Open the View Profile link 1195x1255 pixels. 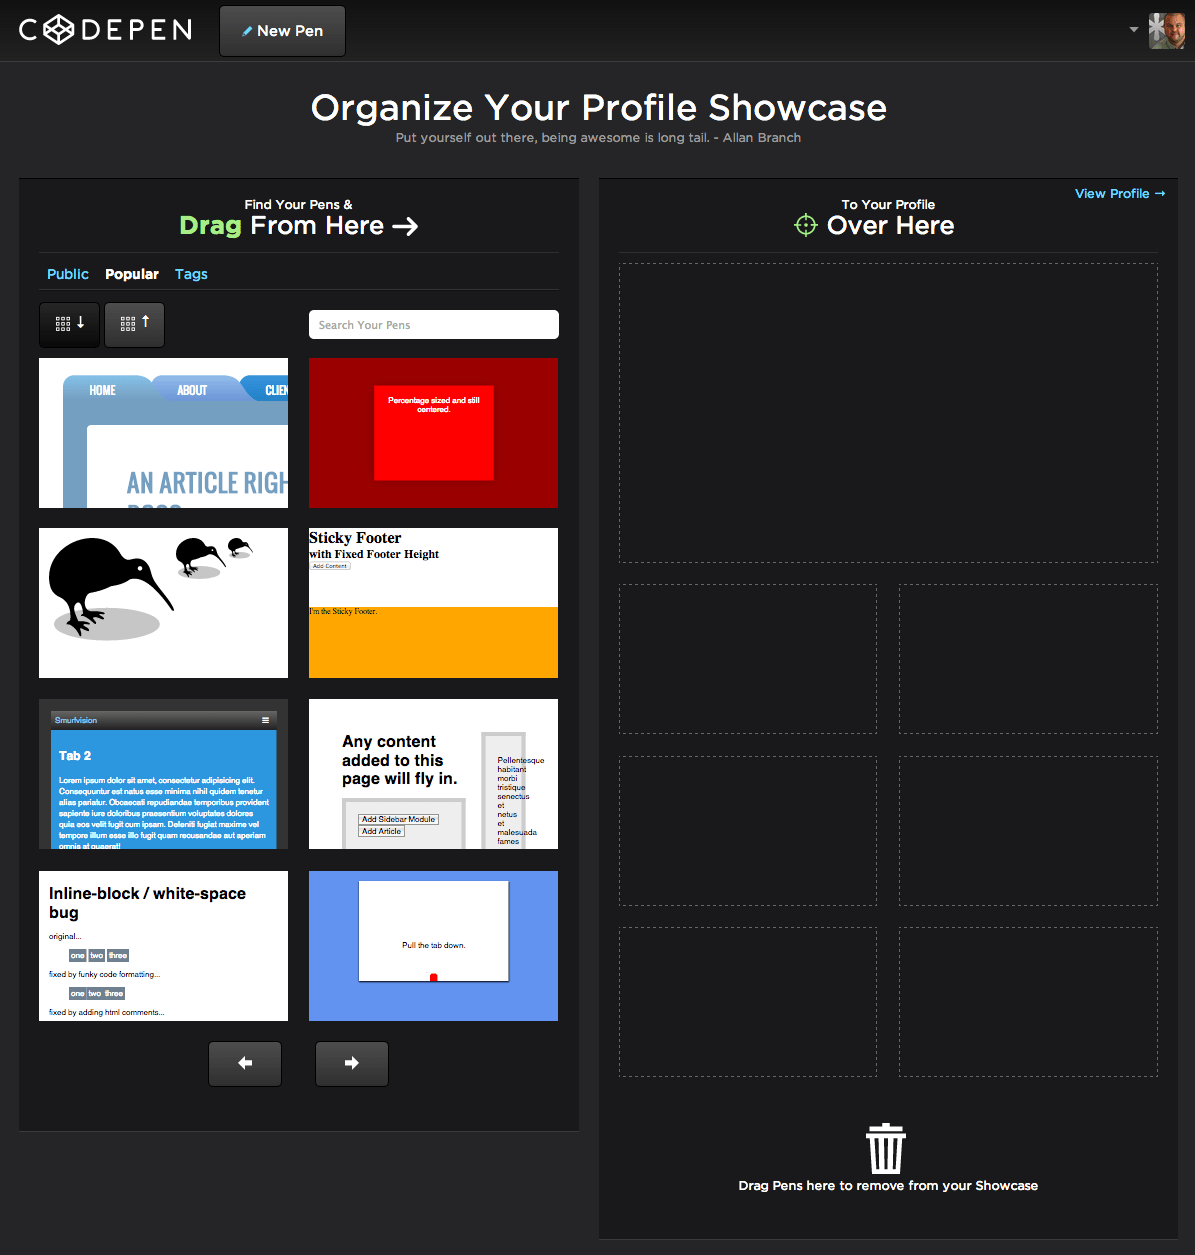coord(1119,193)
